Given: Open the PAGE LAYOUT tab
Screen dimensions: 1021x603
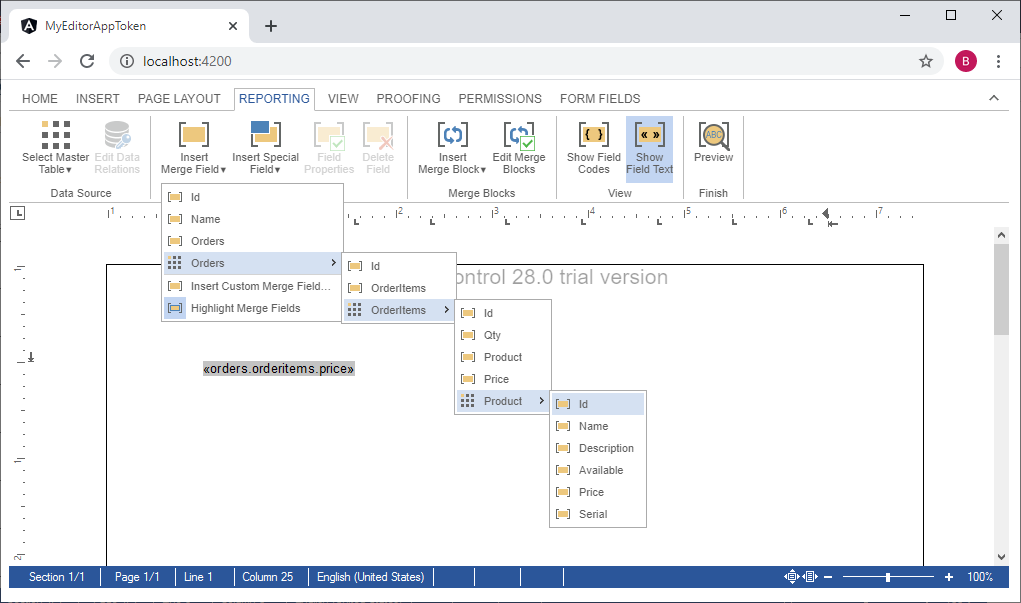Looking at the screenshot, I should (x=179, y=98).
